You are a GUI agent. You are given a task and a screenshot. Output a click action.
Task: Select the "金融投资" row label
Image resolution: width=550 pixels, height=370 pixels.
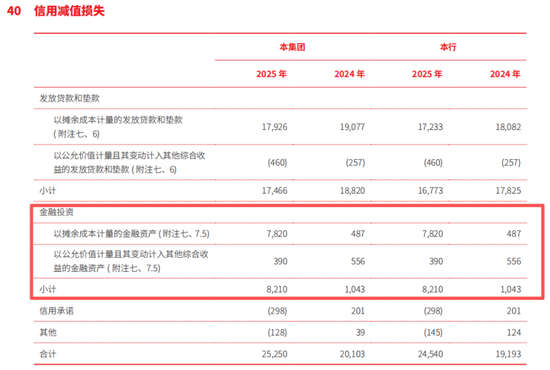click(x=56, y=212)
